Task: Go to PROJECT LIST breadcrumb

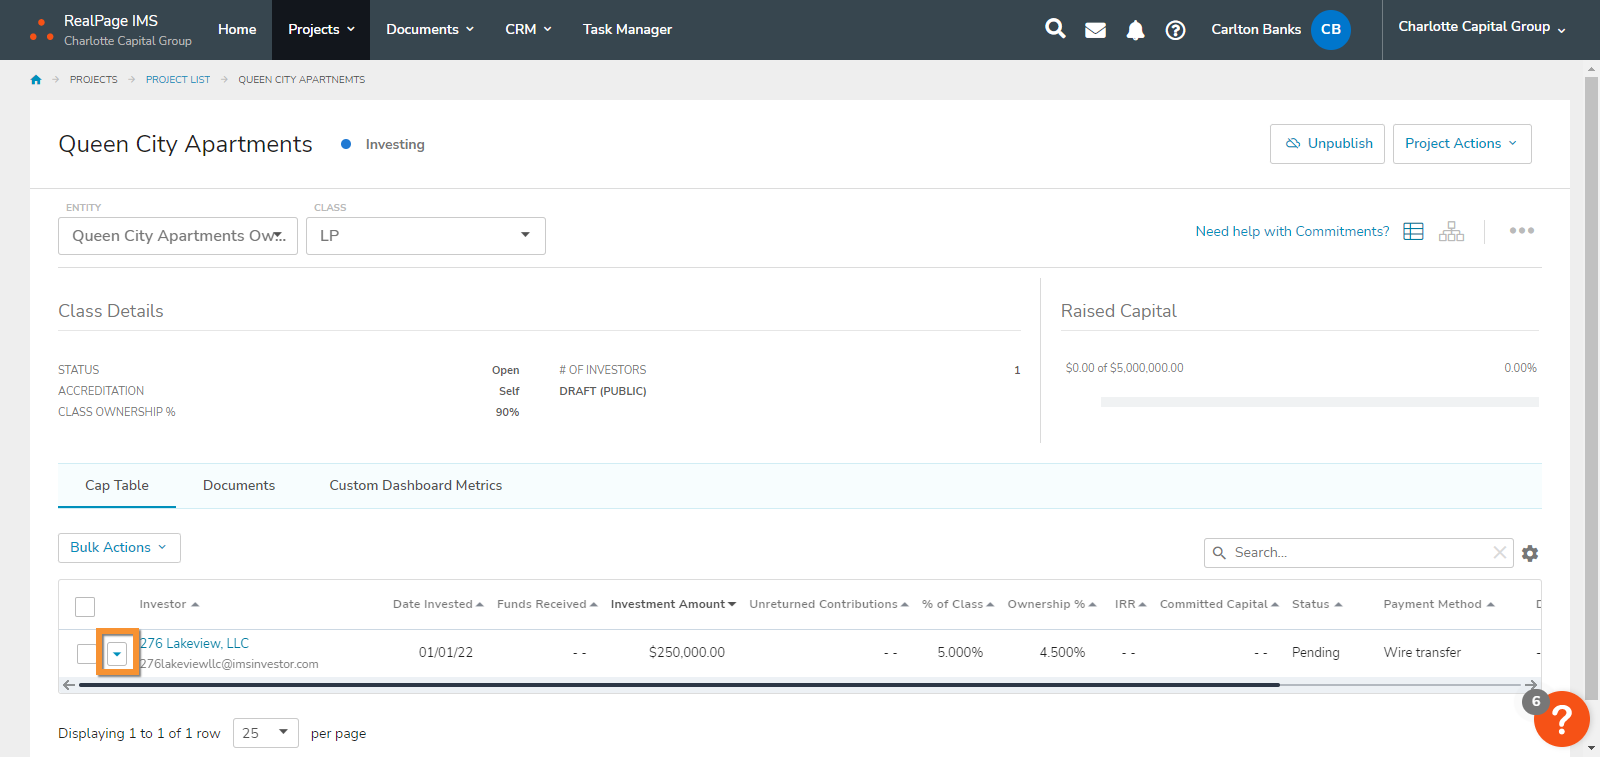Action: tap(178, 80)
